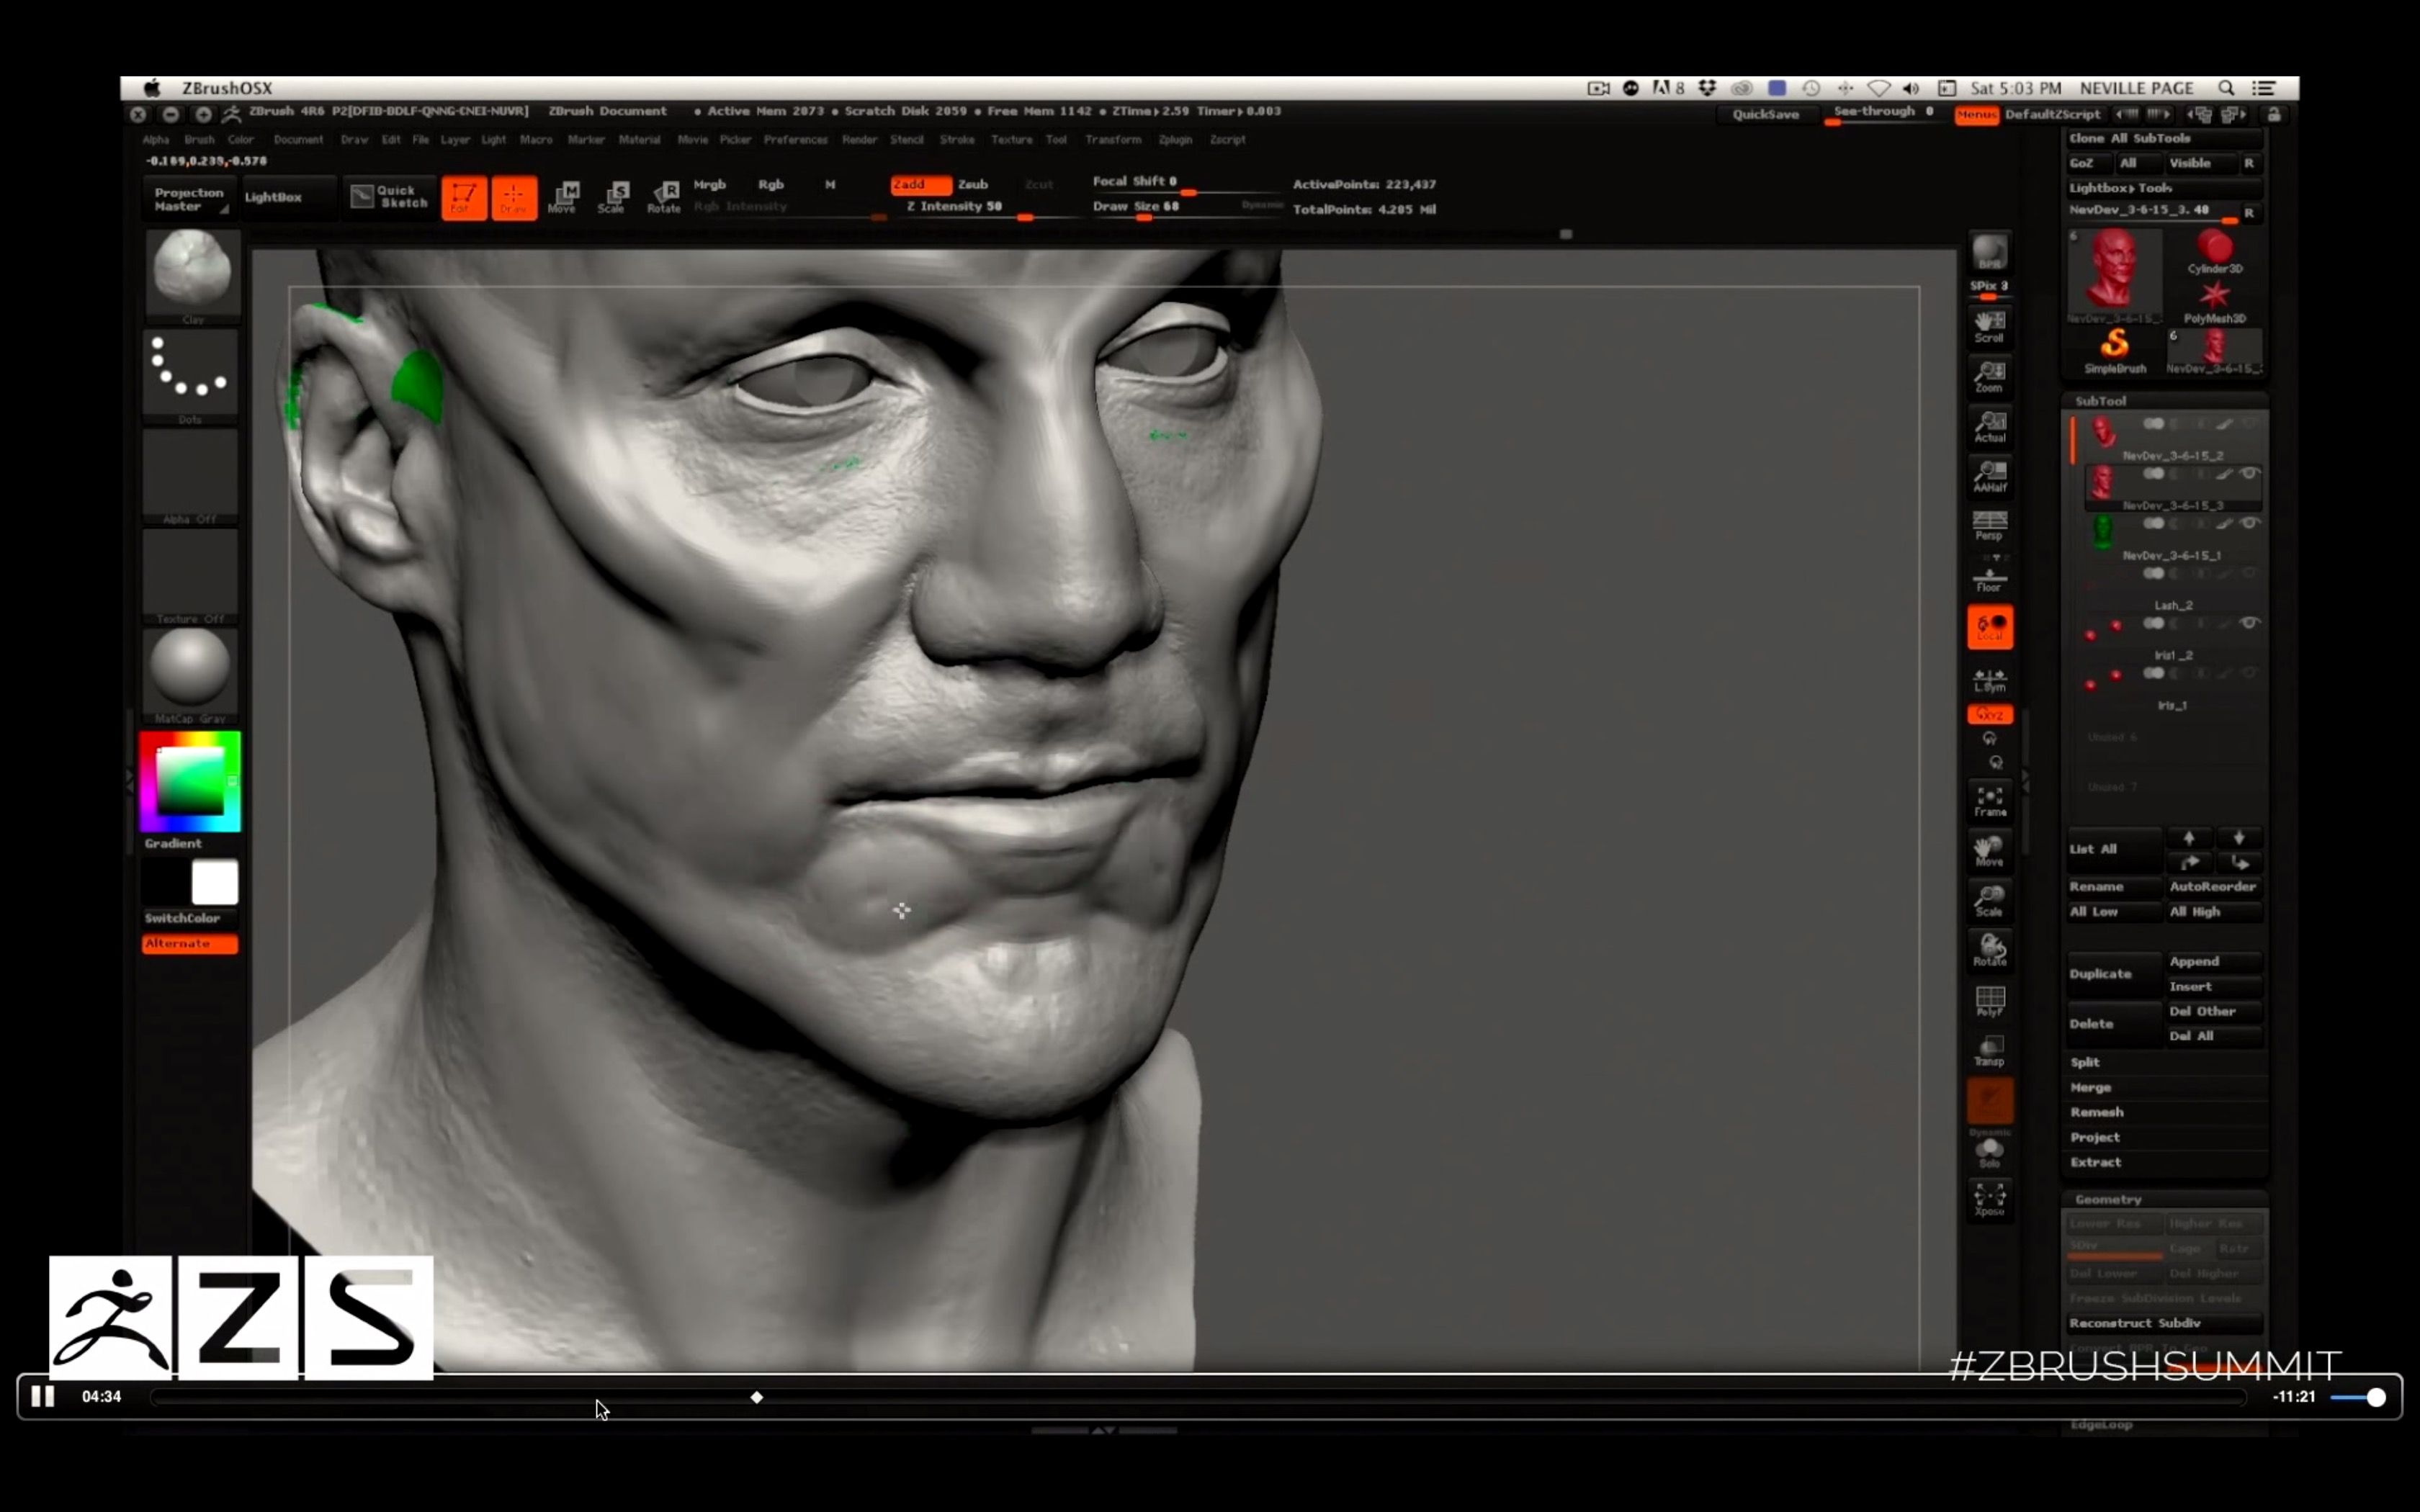Choose the SimpleBrush tool
Viewport: 2420px width, 1512px height.
tap(2114, 351)
